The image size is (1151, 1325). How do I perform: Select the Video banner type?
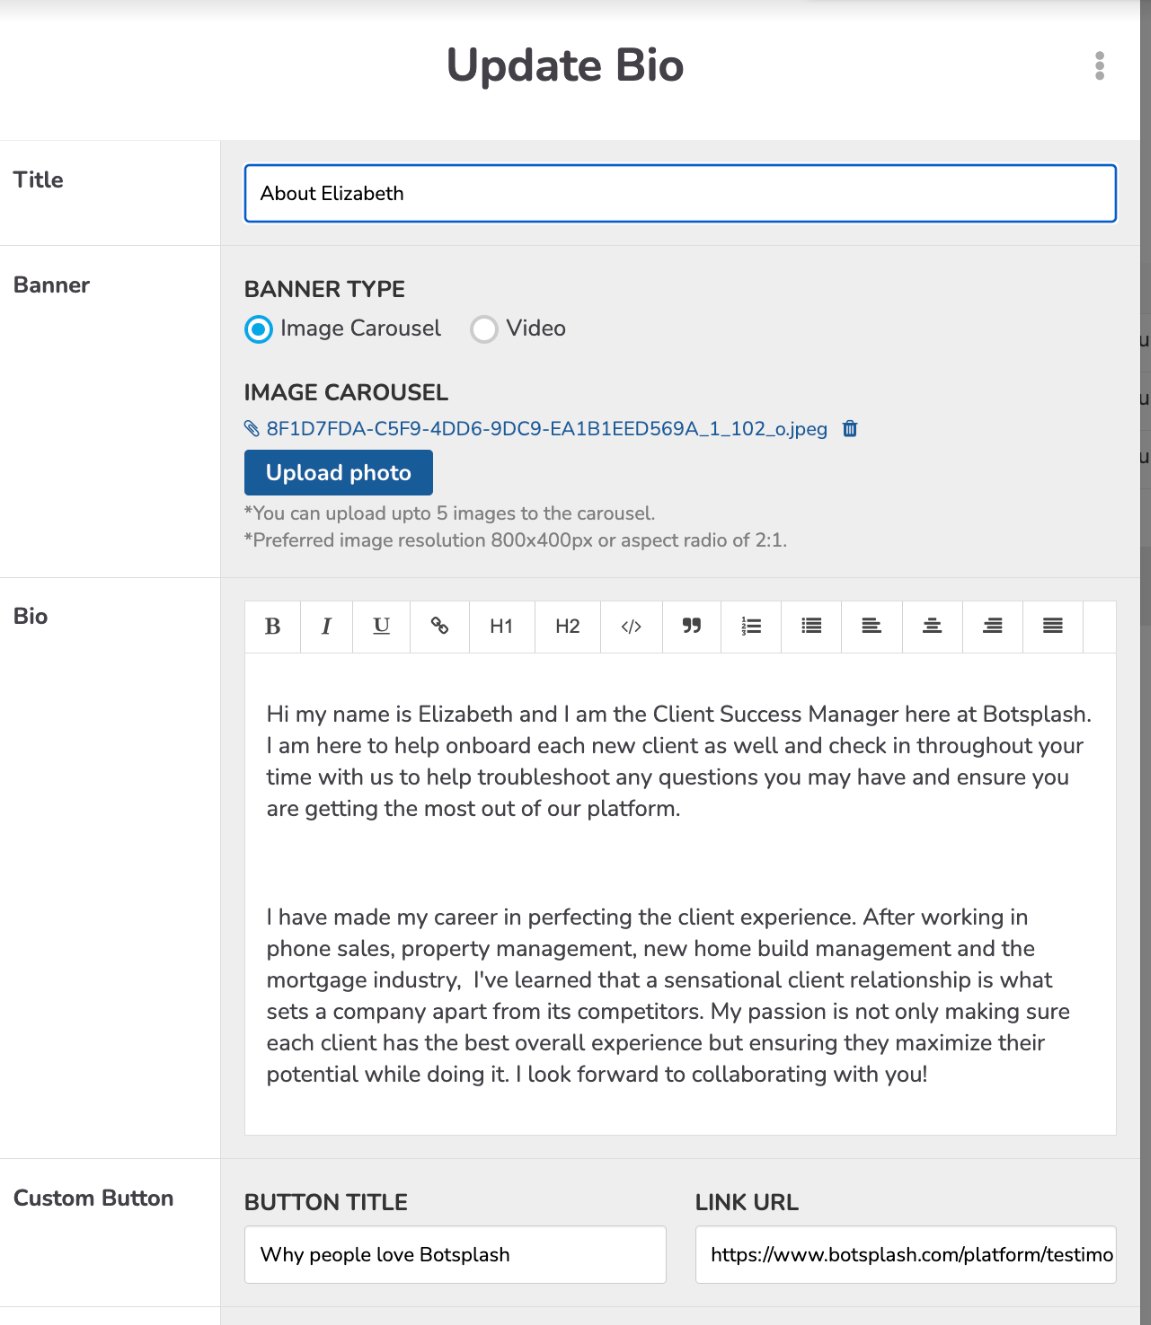(485, 329)
